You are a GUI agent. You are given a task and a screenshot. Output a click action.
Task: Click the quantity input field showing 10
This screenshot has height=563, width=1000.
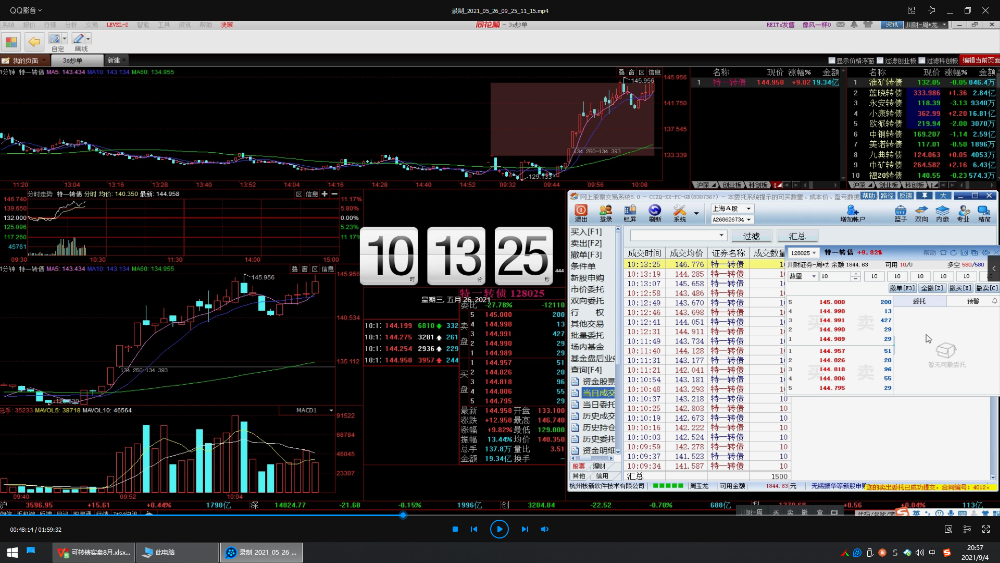click(x=835, y=276)
